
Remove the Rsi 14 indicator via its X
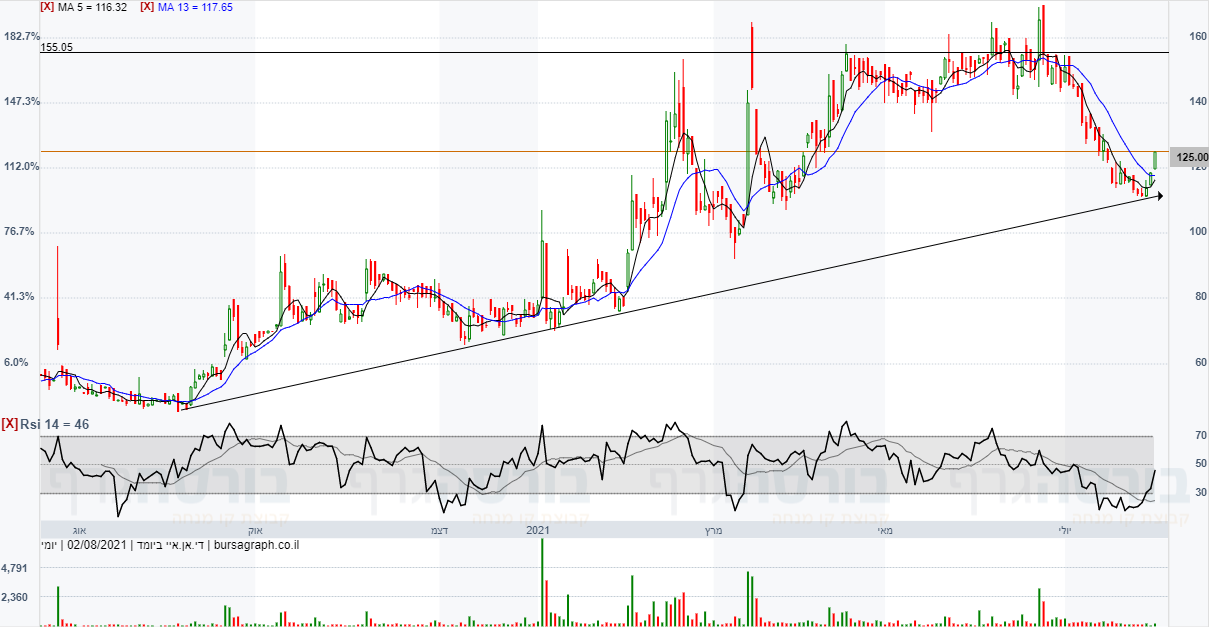click(x=9, y=424)
